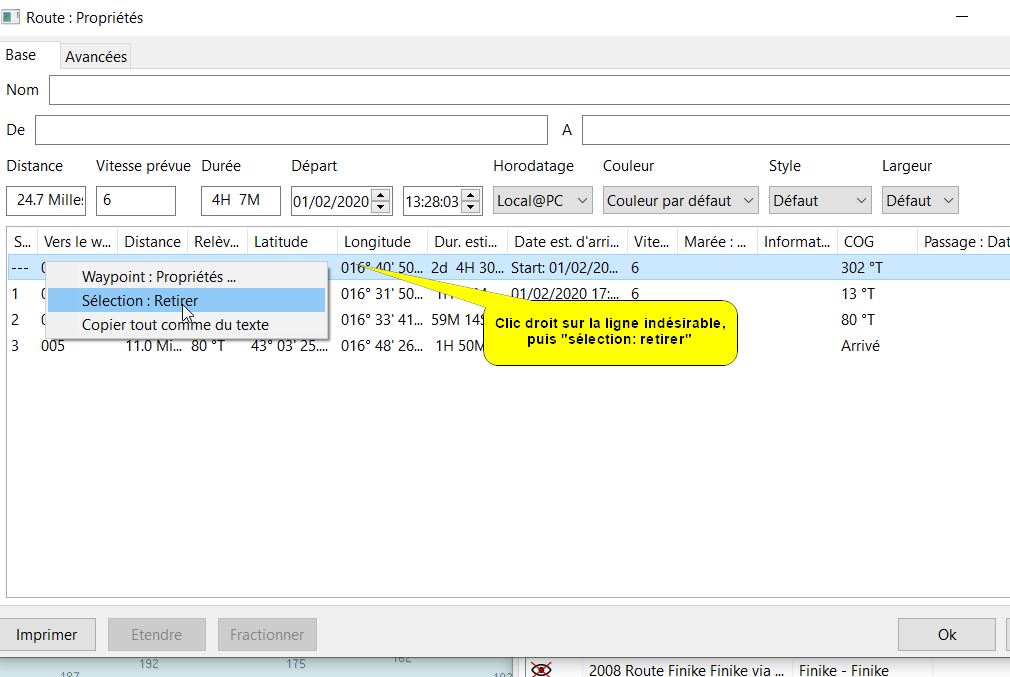Toggle the eye visibility icon for Finike route

click(x=541, y=669)
